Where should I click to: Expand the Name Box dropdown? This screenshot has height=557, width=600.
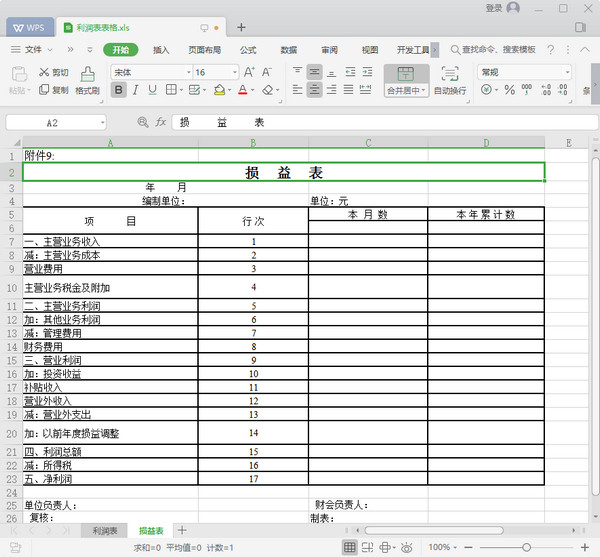point(103,123)
